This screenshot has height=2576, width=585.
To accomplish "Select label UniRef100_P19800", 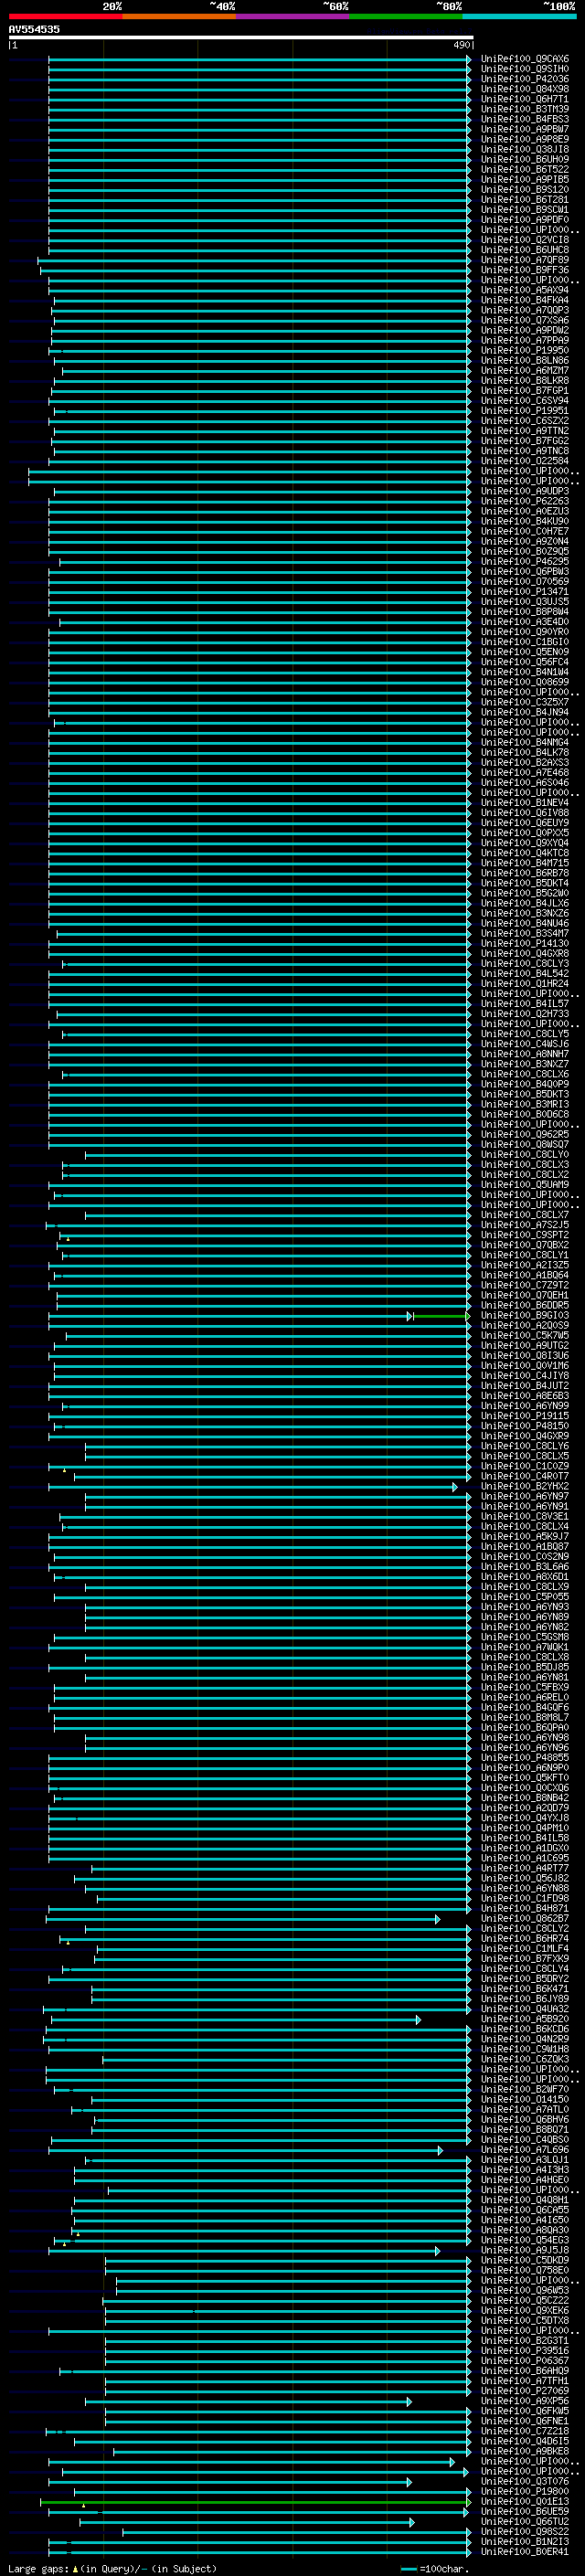I will click(x=525, y=2492).
